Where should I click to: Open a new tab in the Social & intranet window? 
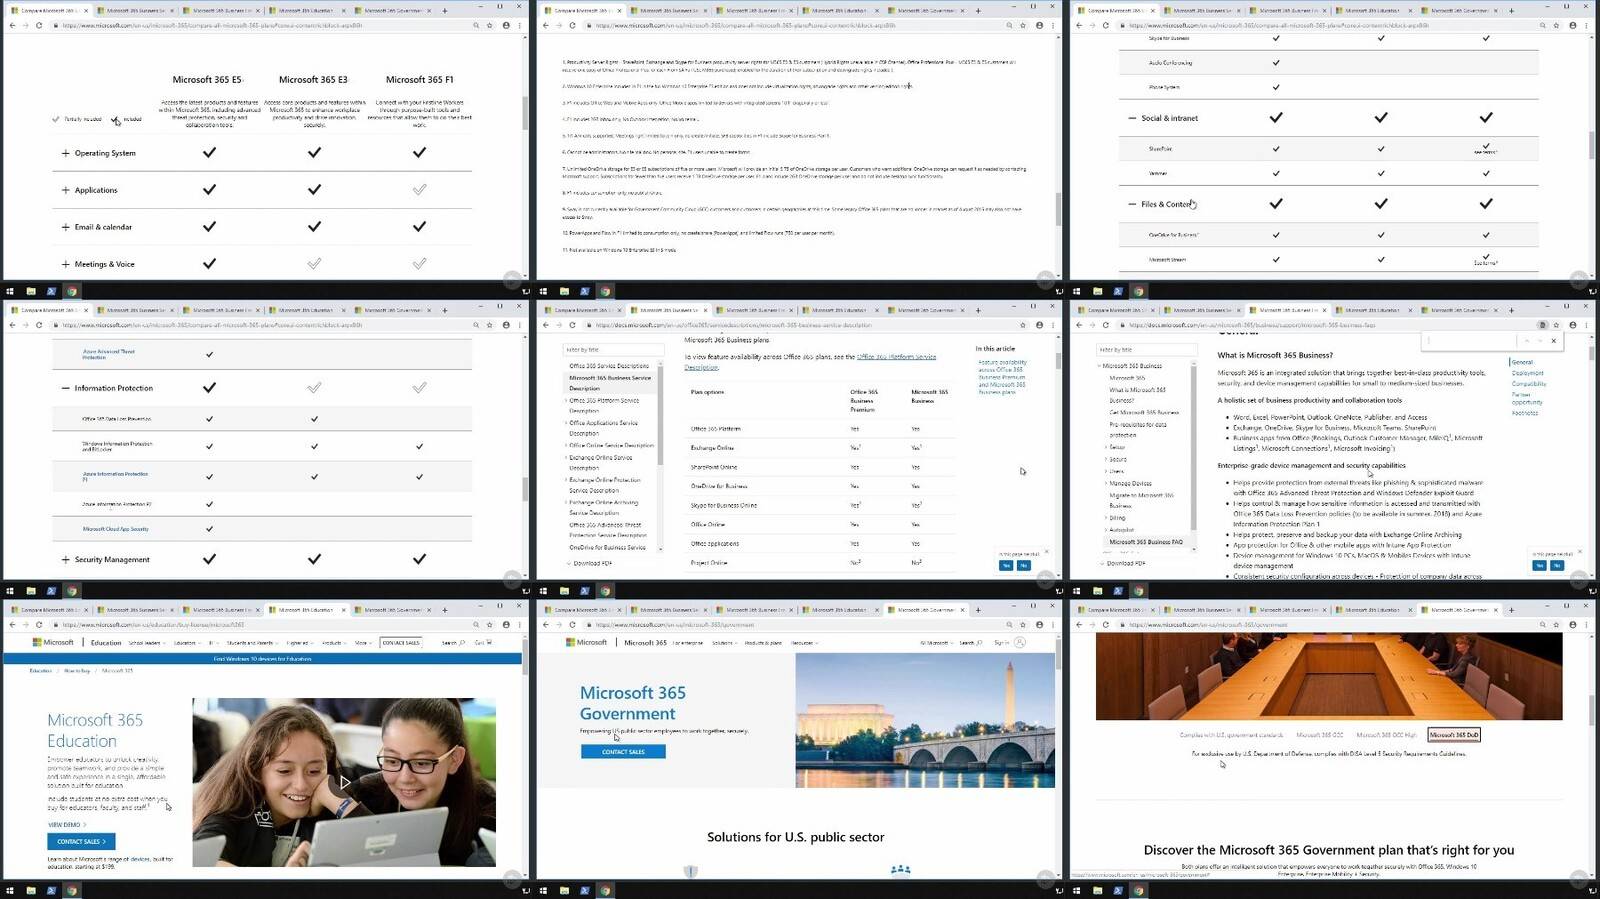click(1512, 10)
